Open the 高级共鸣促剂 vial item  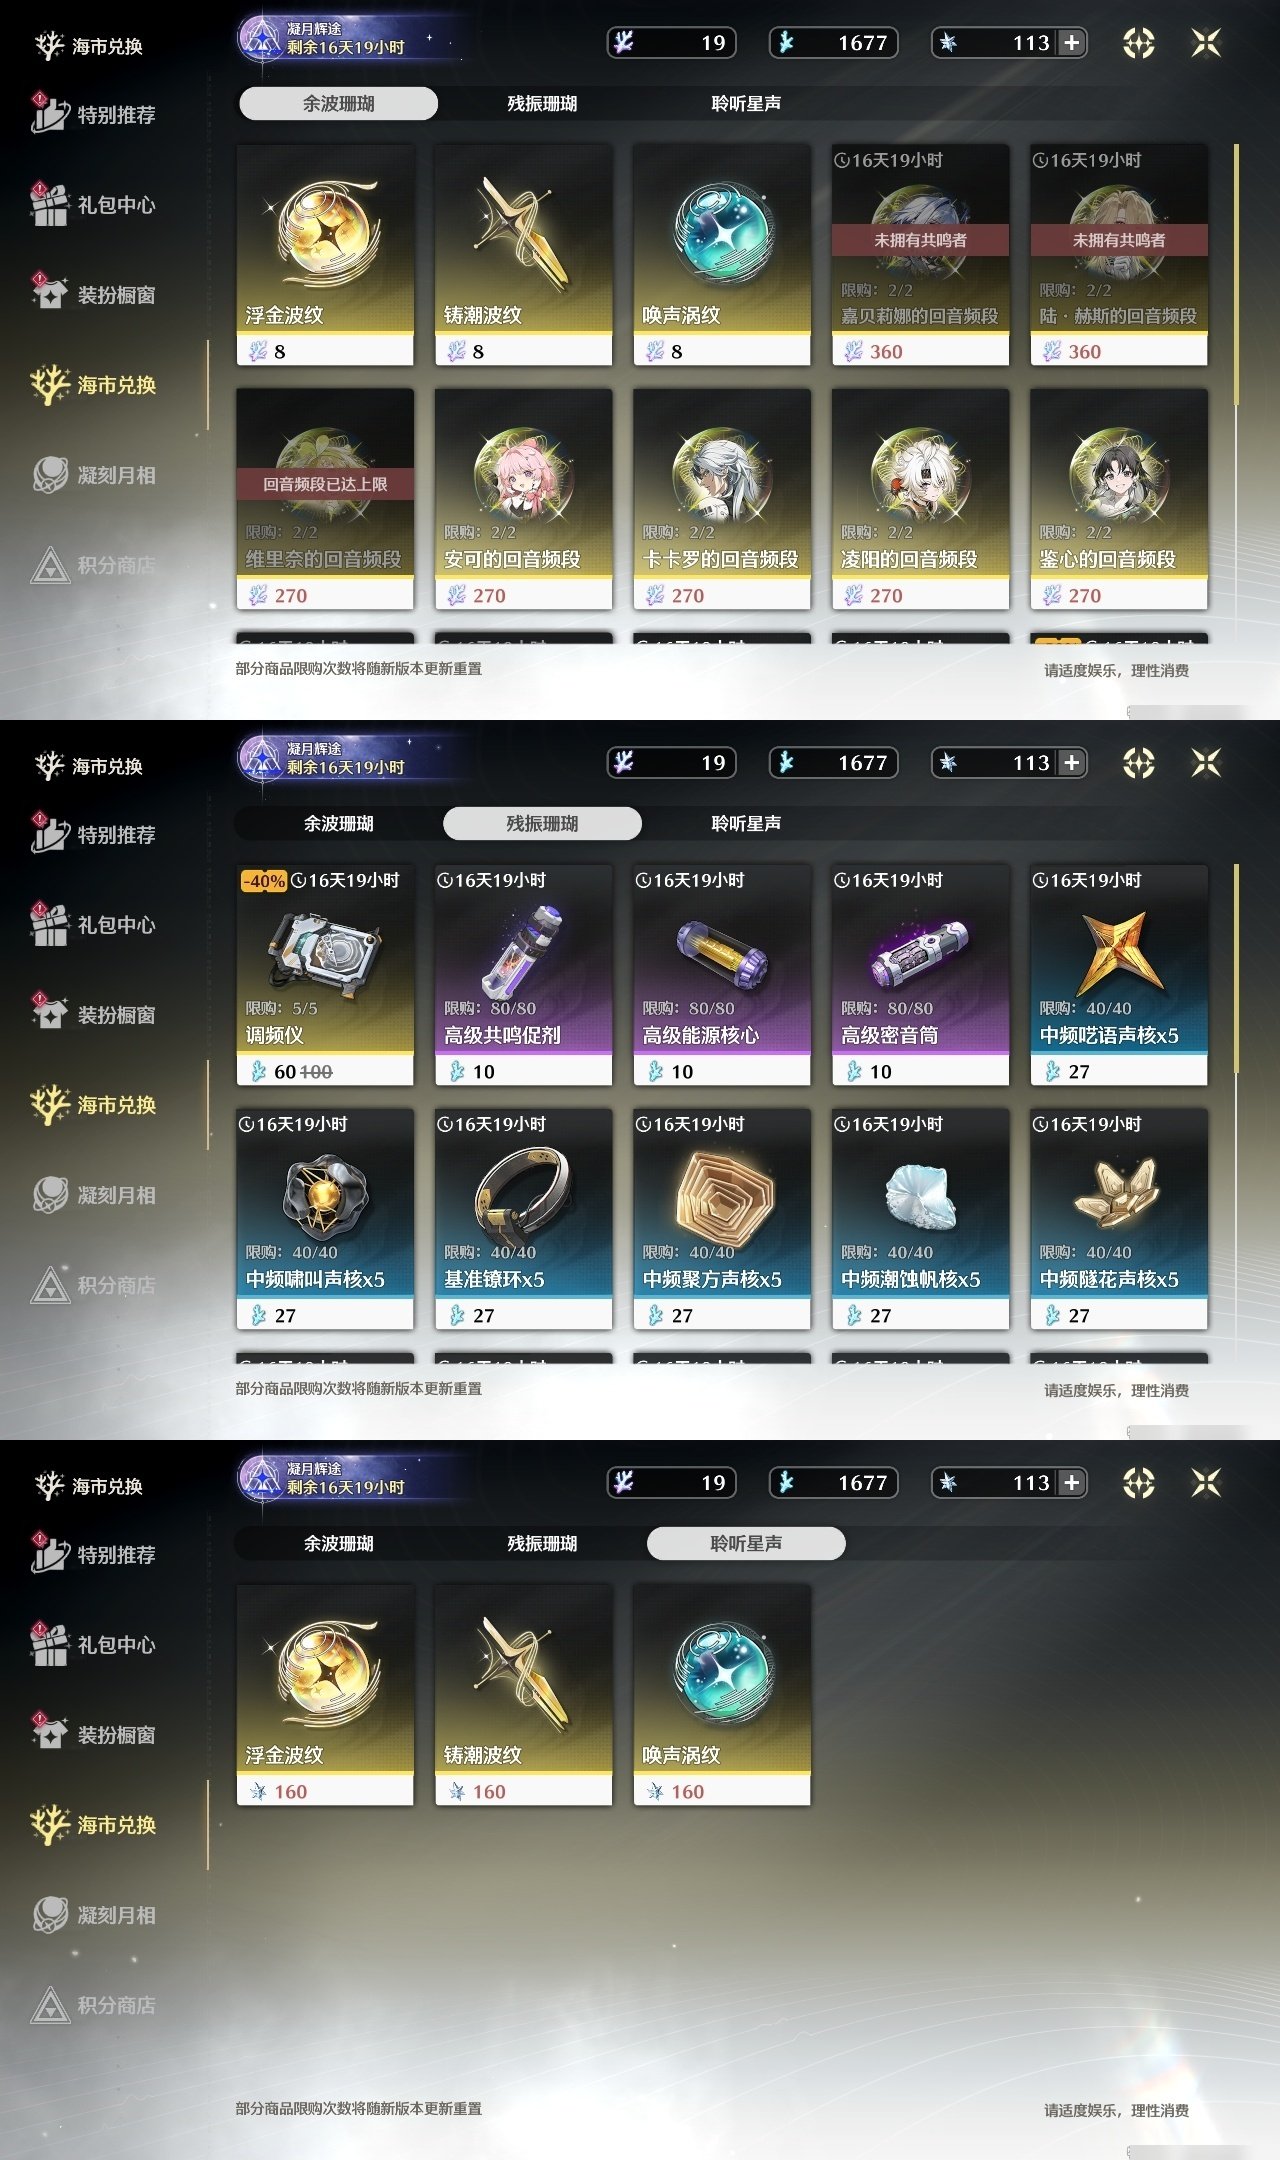point(523,975)
